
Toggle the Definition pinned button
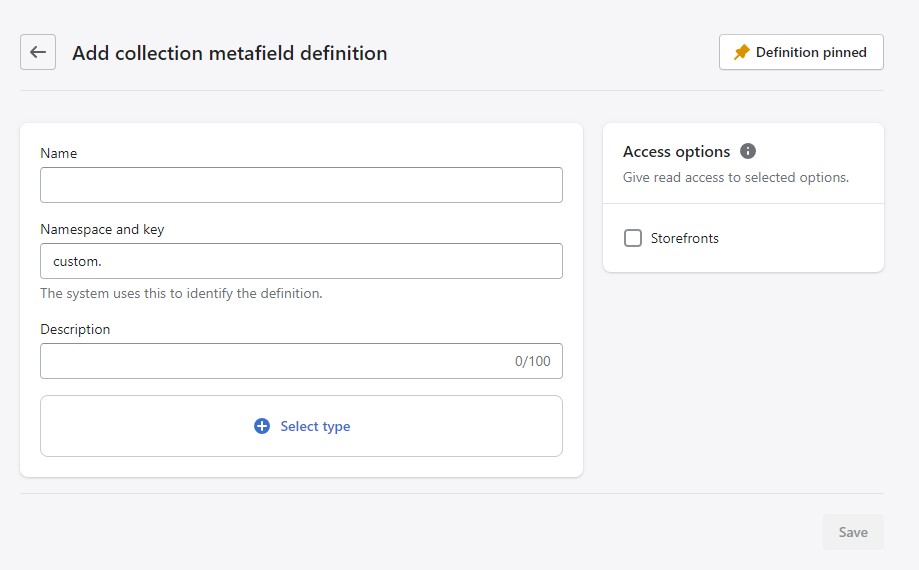pyautogui.click(x=801, y=52)
